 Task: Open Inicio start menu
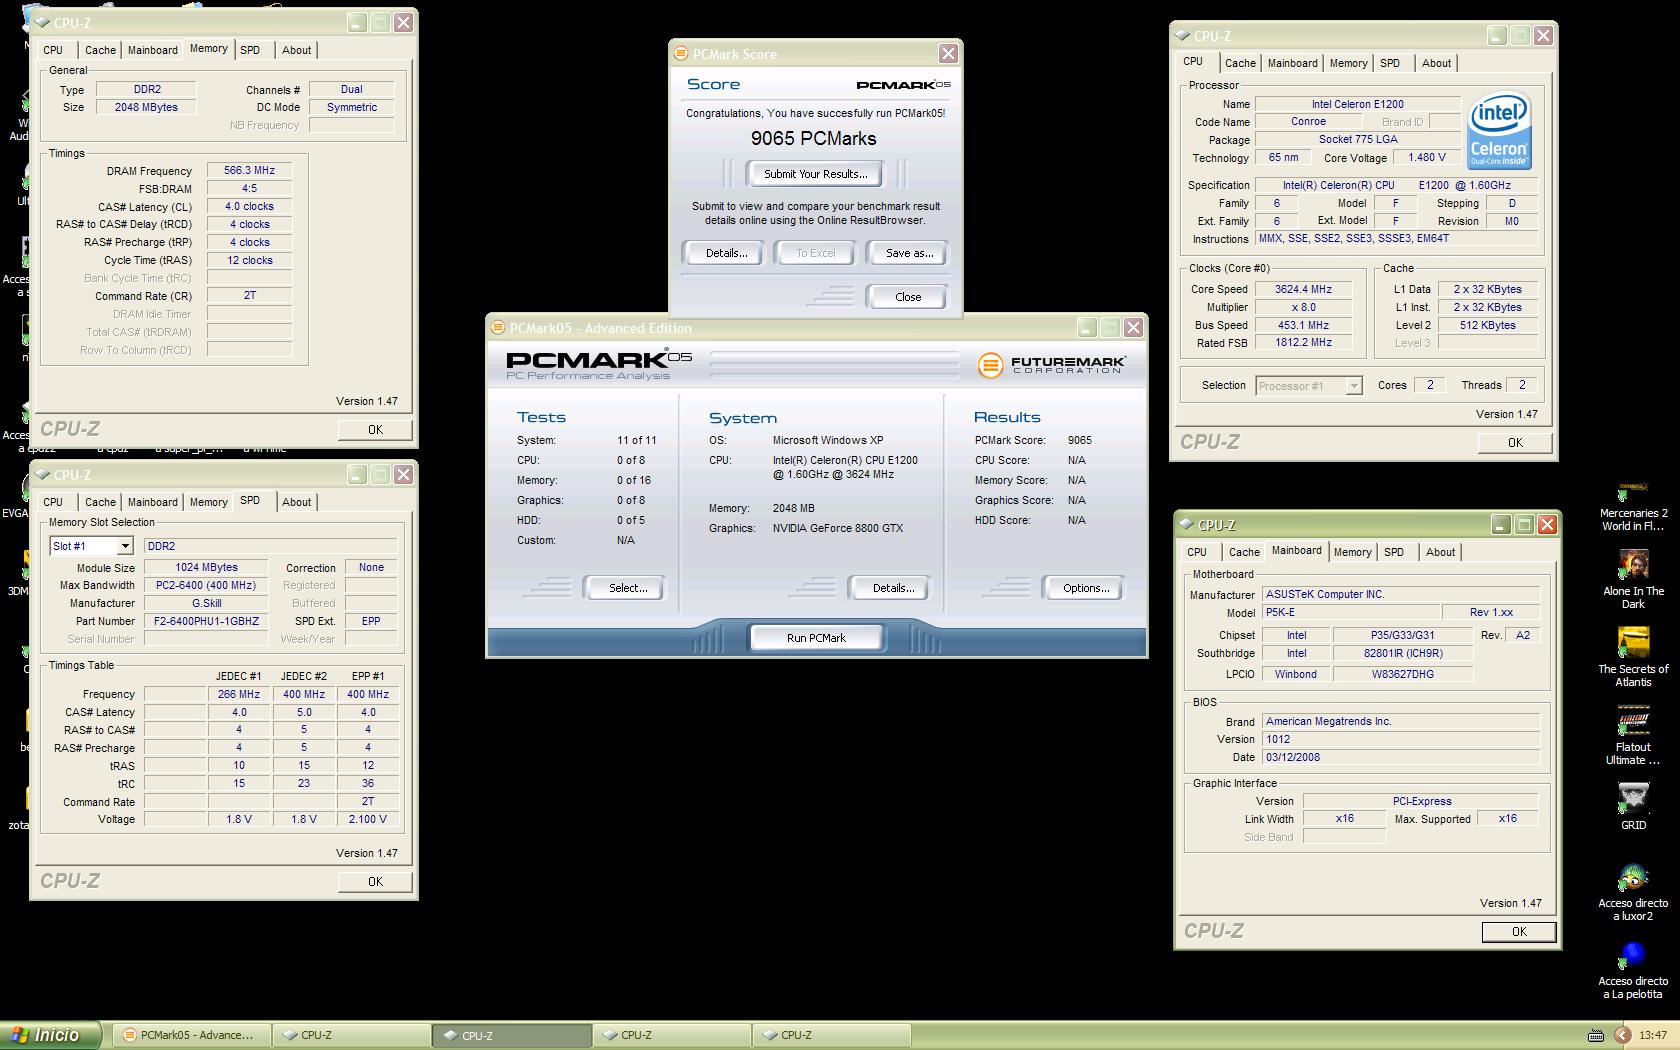52,1035
